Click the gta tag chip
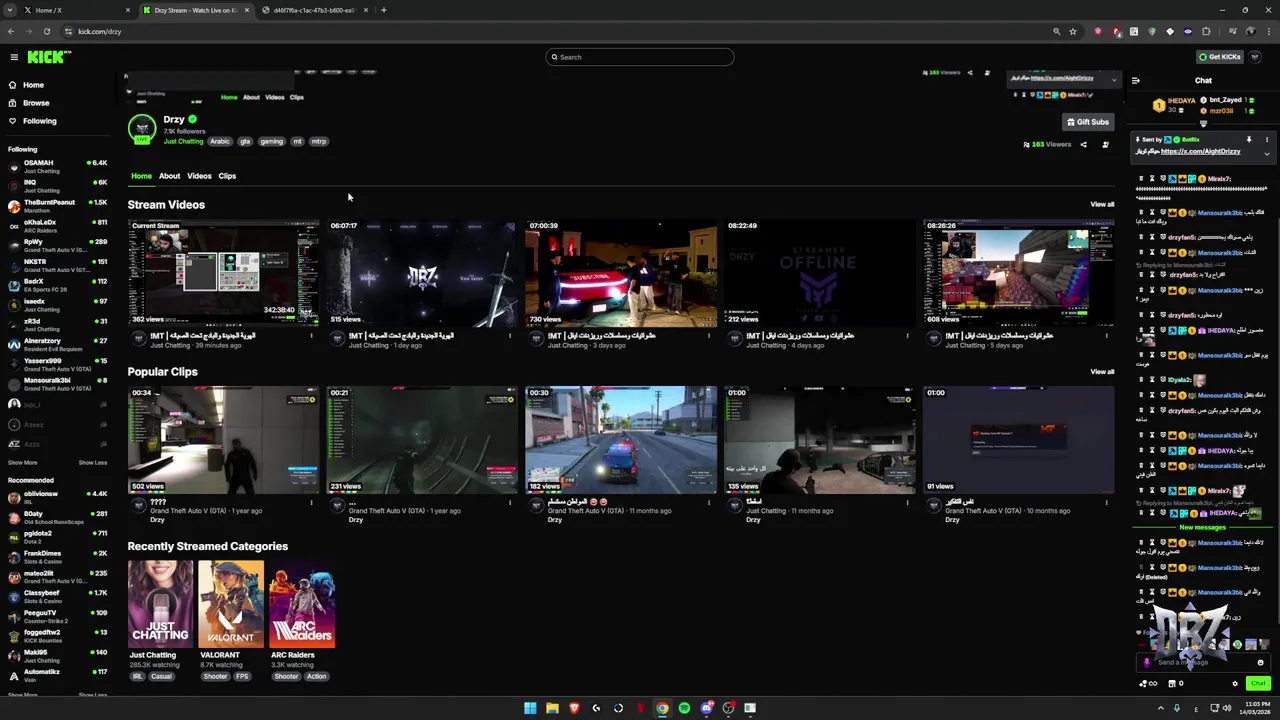 click(244, 142)
